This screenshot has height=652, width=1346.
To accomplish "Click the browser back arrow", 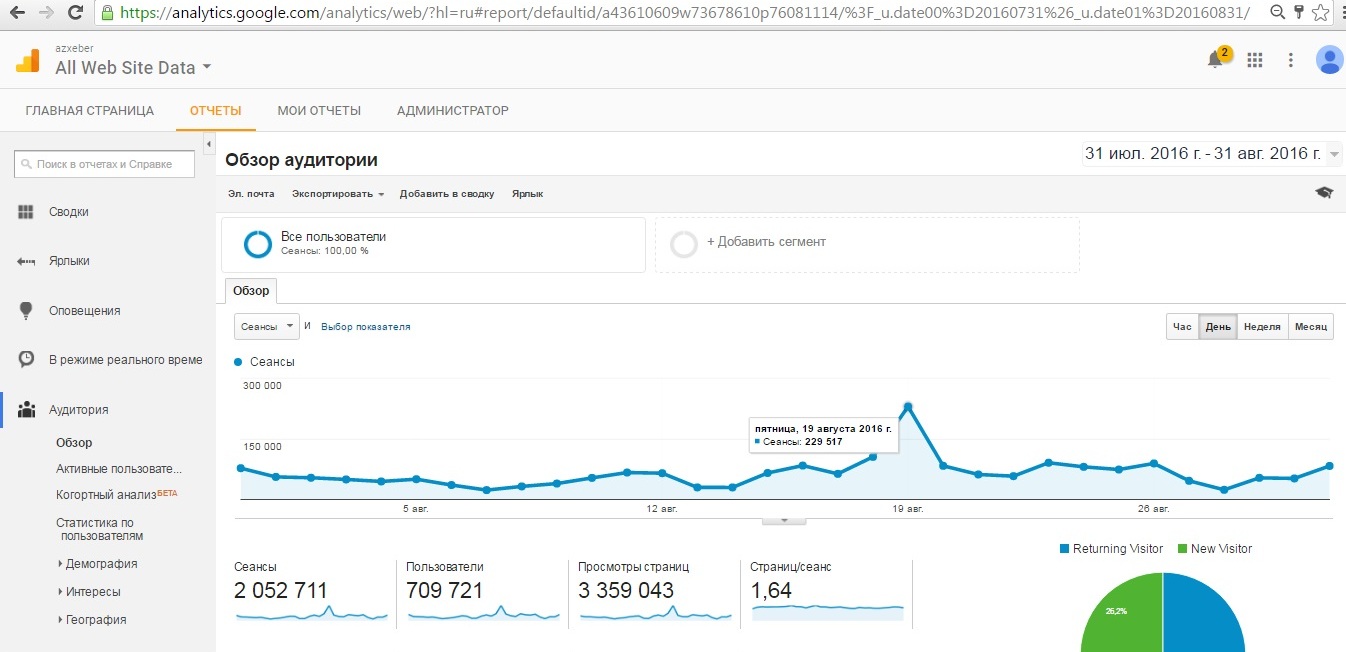I will click(x=17, y=13).
